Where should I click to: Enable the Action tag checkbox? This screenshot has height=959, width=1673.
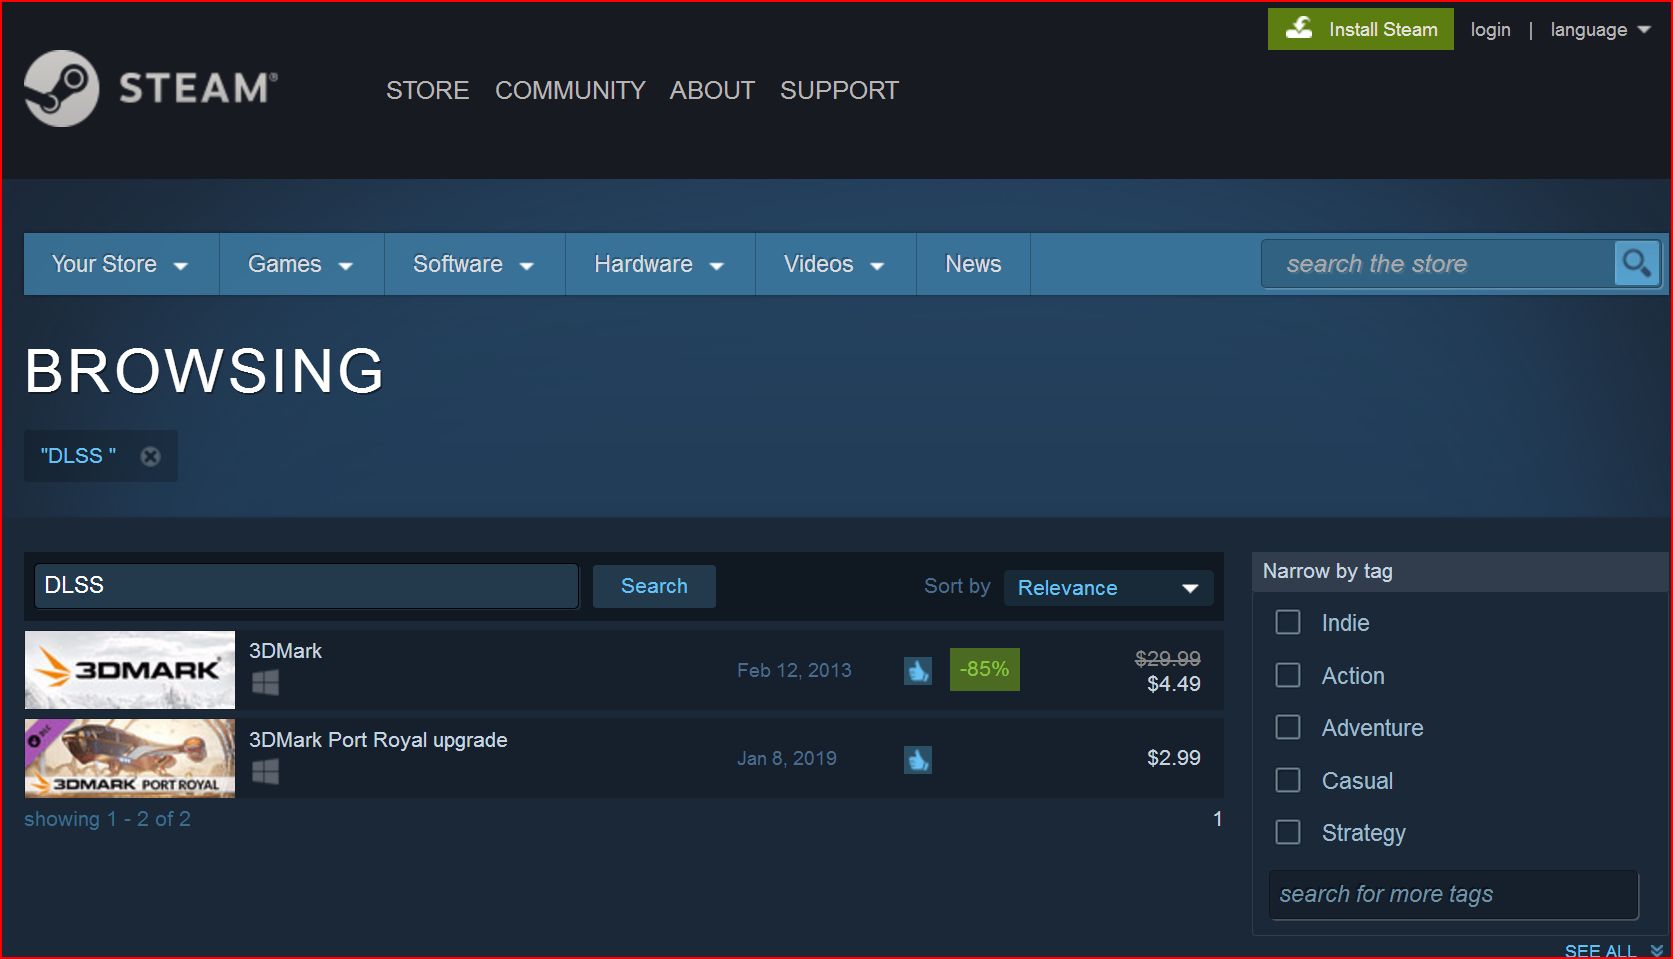[x=1288, y=675]
